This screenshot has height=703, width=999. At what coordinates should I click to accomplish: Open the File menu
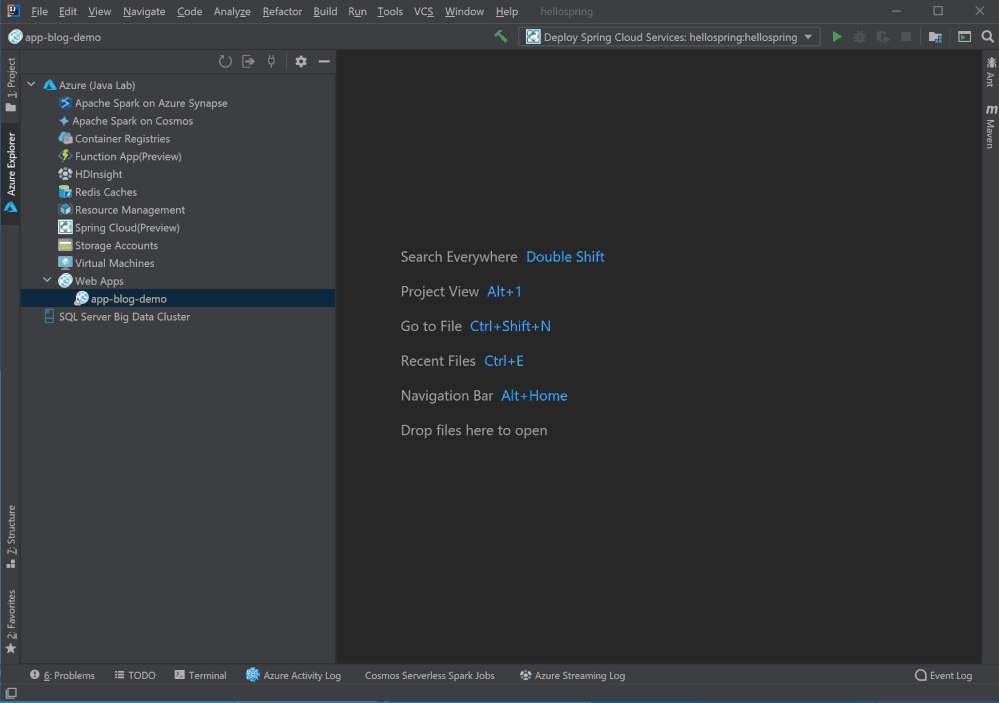pyautogui.click(x=40, y=11)
